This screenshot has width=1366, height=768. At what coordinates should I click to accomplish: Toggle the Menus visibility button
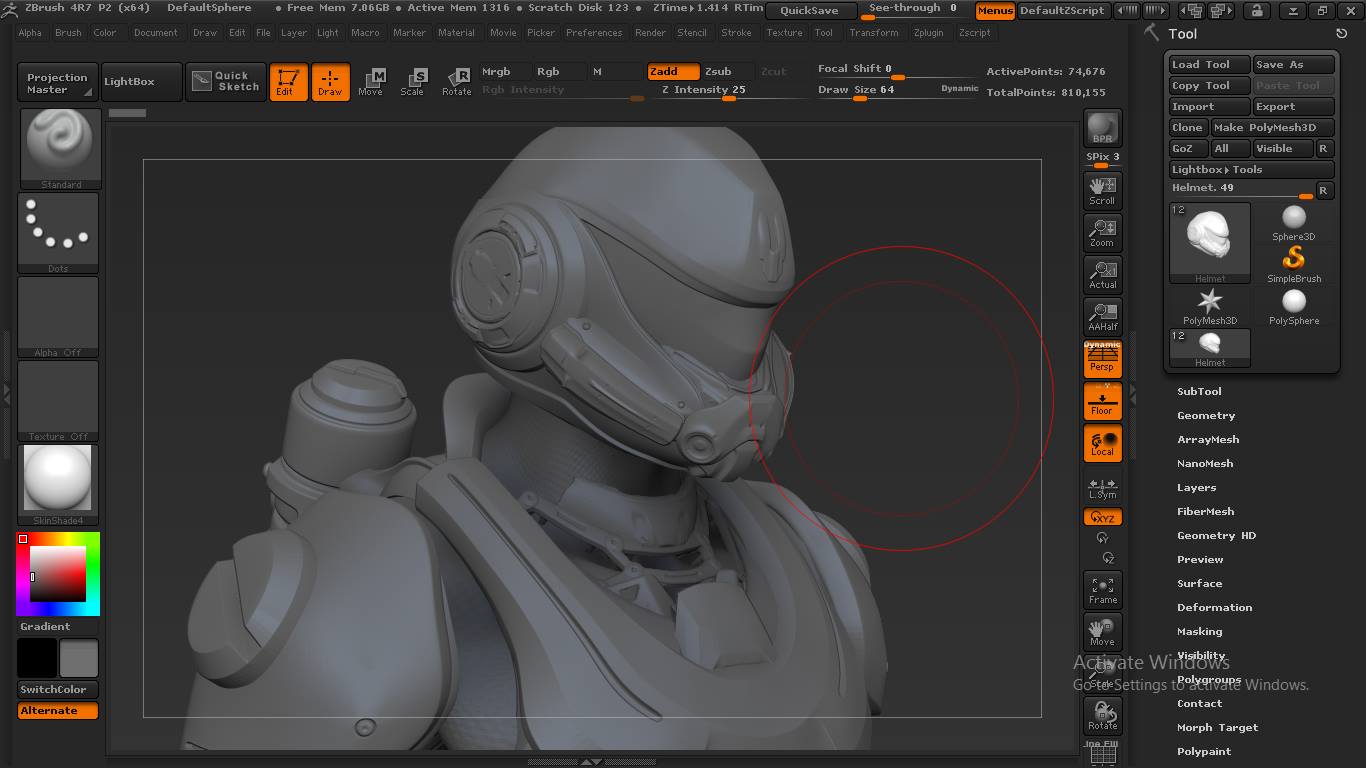(995, 11)
